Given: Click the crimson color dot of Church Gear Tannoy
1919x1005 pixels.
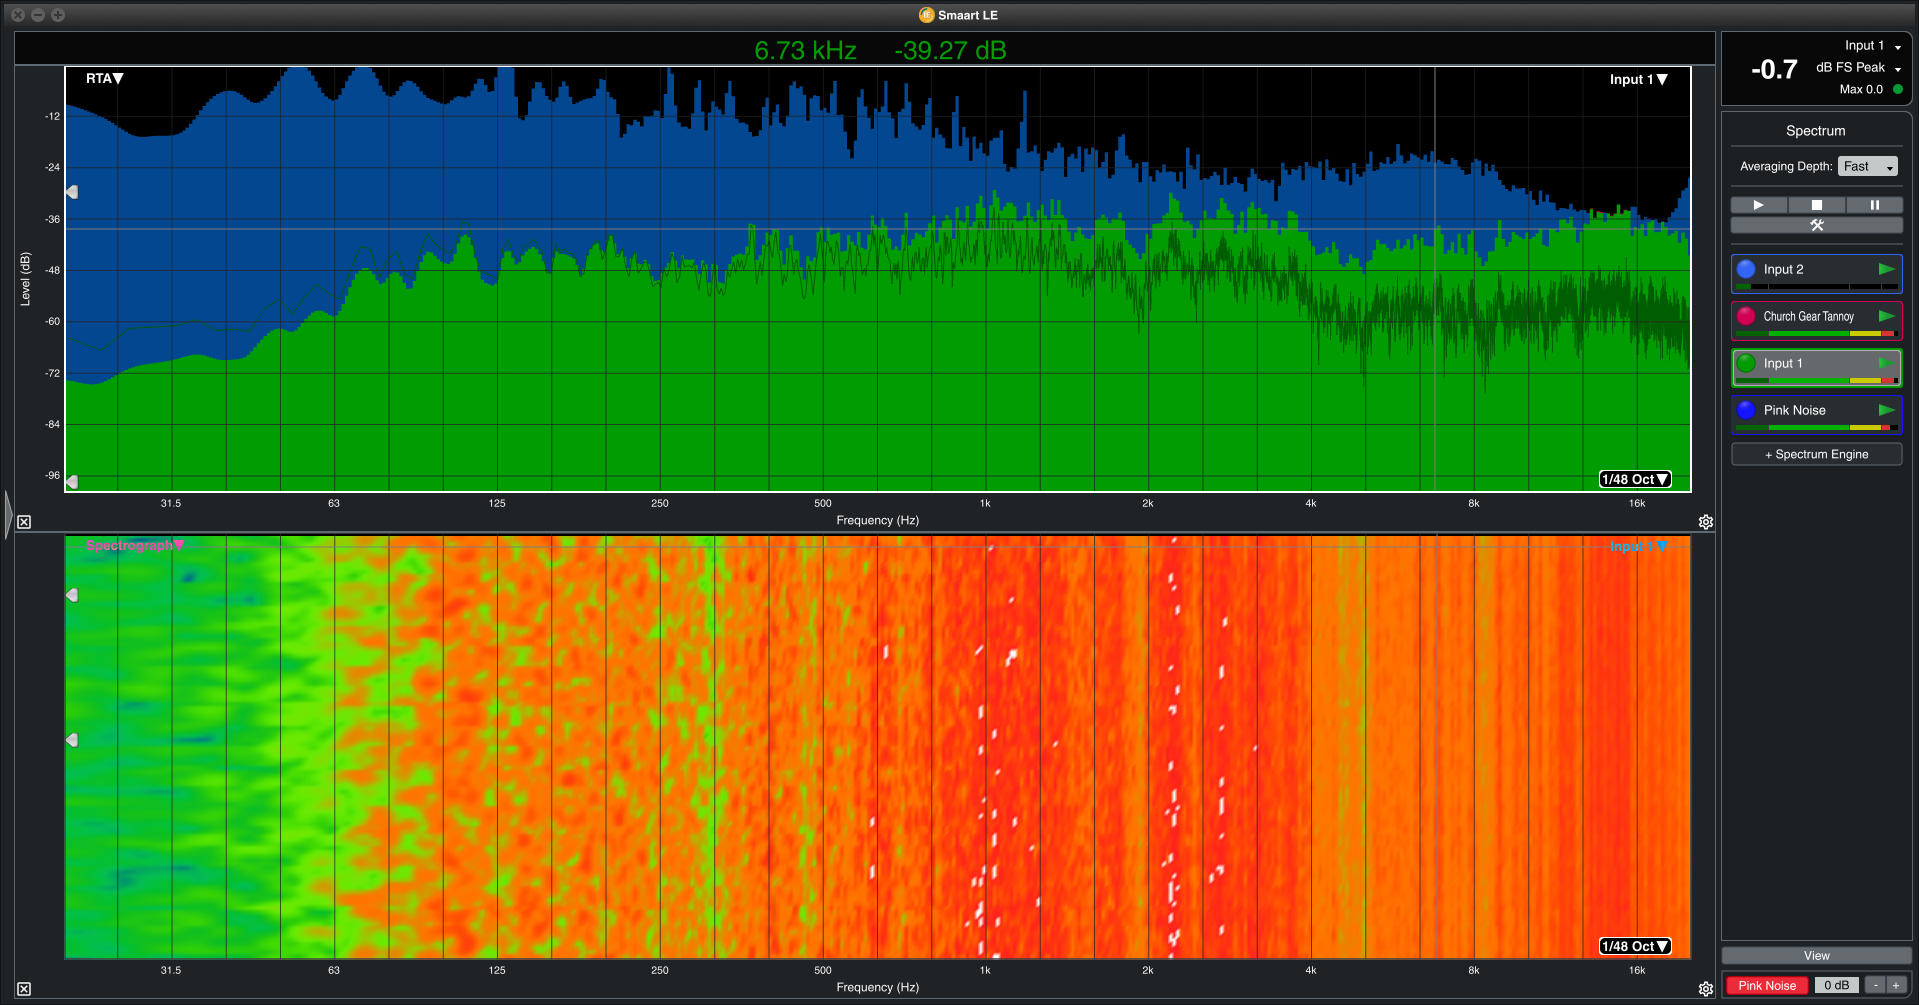Looking at the screenshot, I should tap(1746, 316).
